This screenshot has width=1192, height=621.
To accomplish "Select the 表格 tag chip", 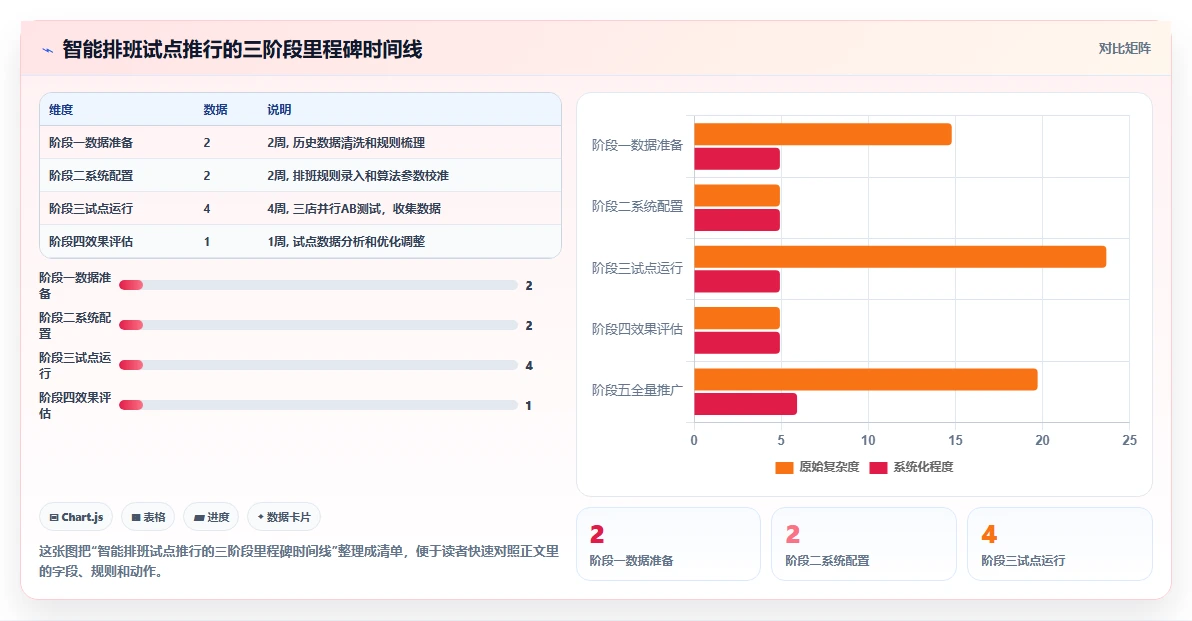I will click(x=148, y=517).
